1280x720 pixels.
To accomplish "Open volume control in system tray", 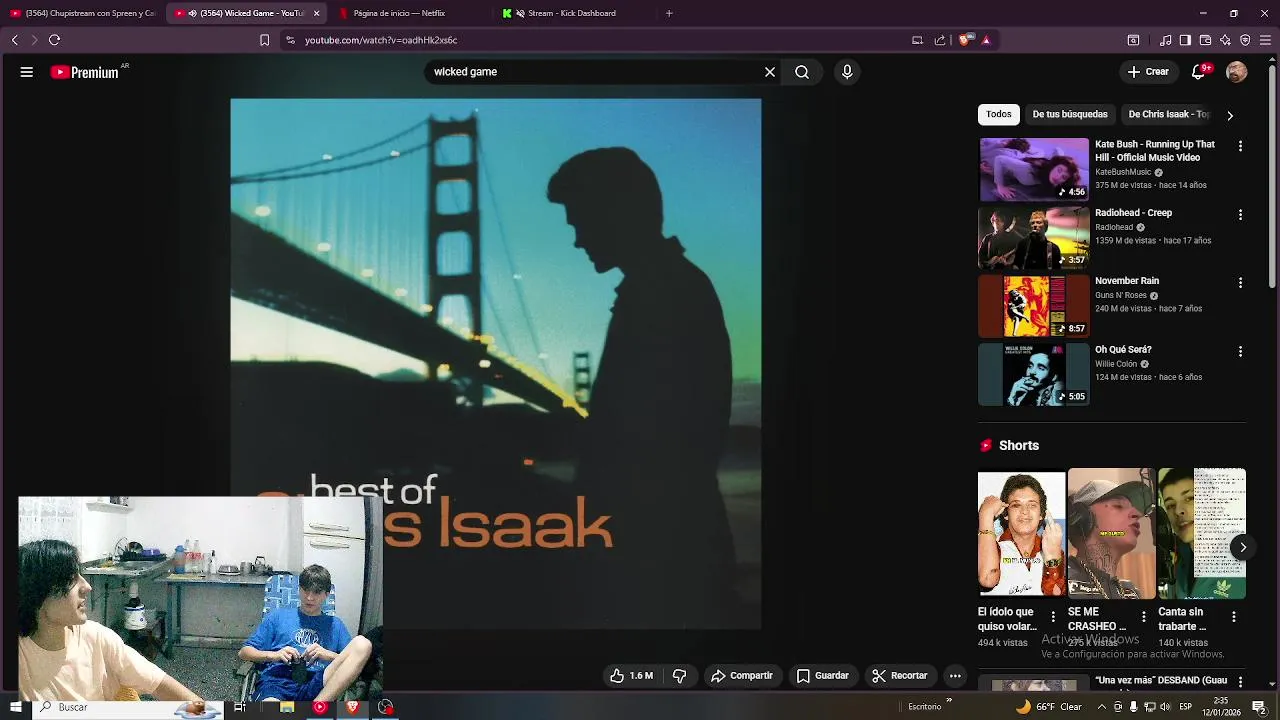I will 1165,707.
